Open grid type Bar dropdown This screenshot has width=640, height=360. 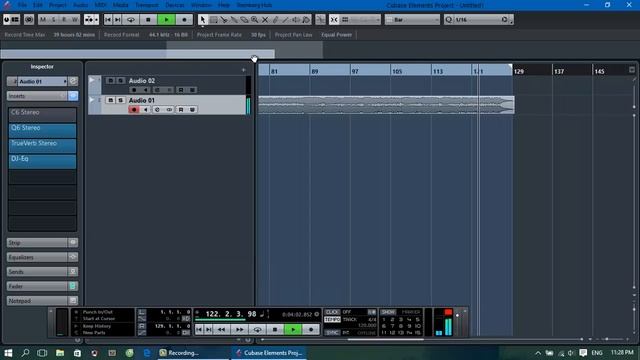(x=412, y=20)
